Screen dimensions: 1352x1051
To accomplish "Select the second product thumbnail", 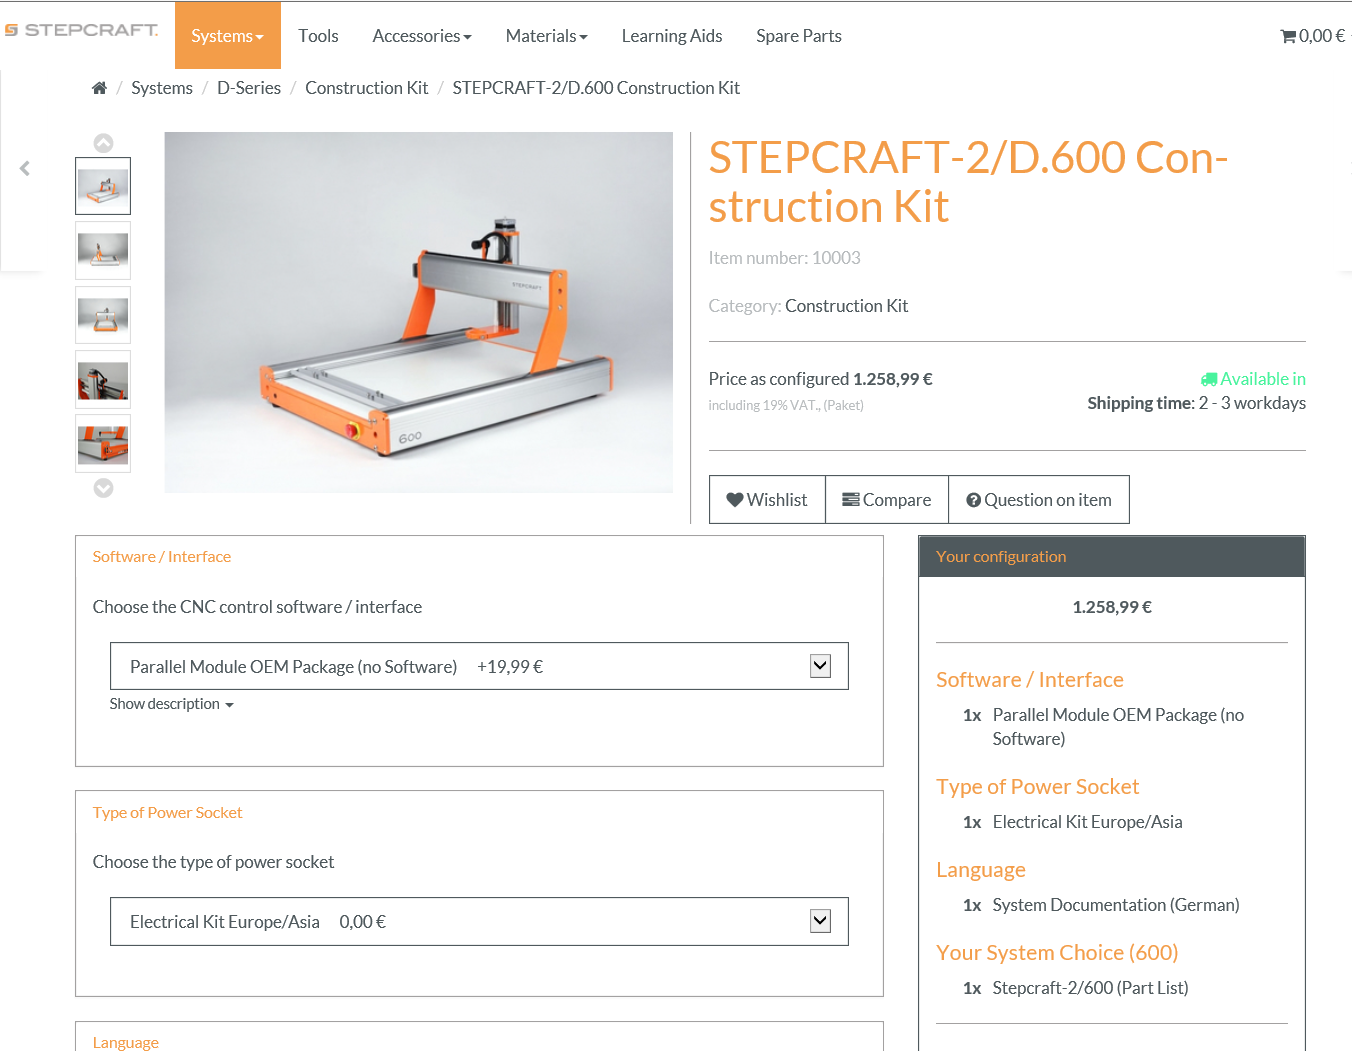I will 103,250.
